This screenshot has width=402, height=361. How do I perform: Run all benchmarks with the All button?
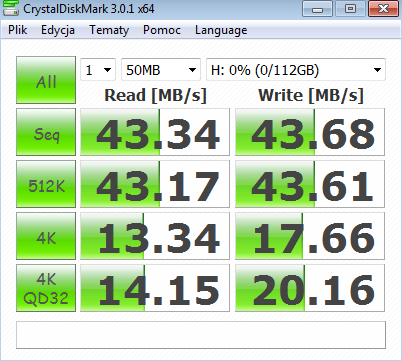(46, 80)
